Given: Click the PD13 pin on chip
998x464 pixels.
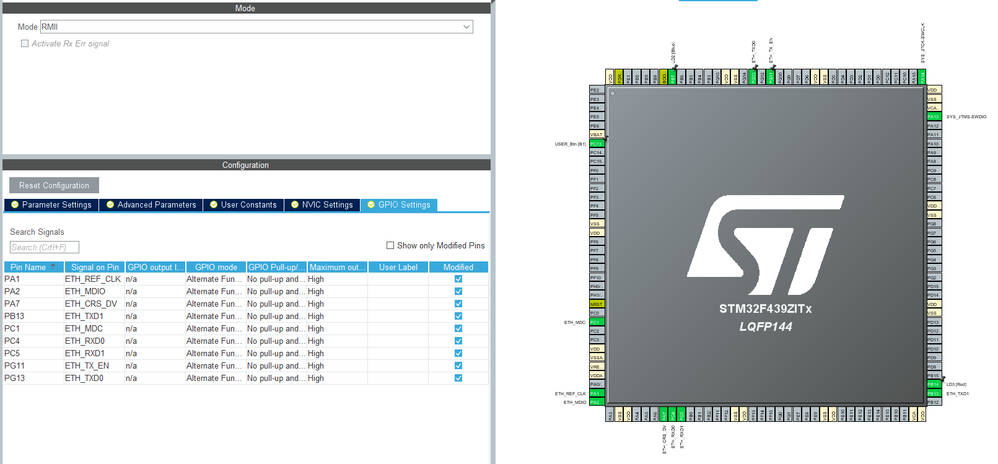Looking at the screenshot, I should coord(934,321).
